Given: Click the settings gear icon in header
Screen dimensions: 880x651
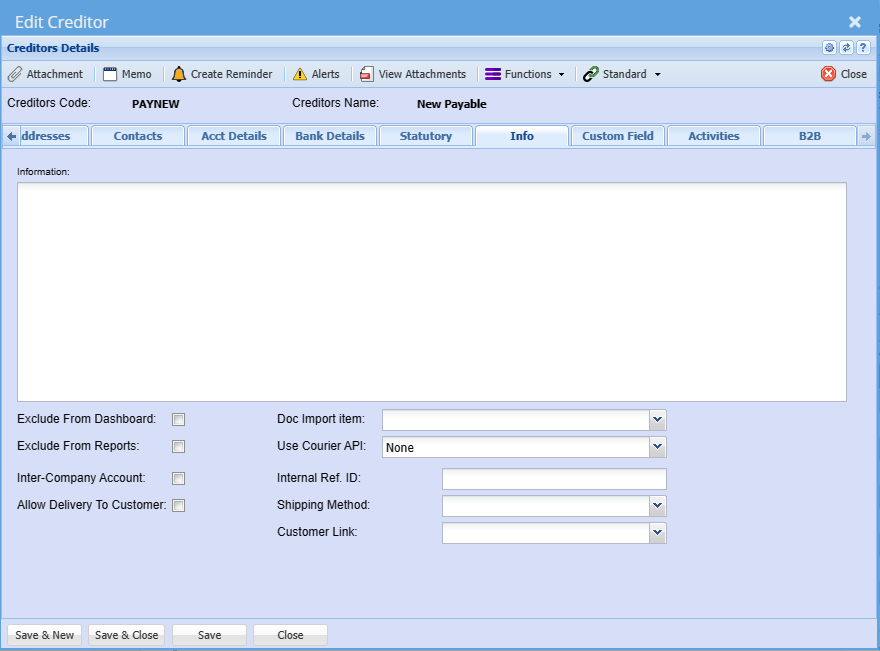Looking at the screenshot, I should (829, 48).
